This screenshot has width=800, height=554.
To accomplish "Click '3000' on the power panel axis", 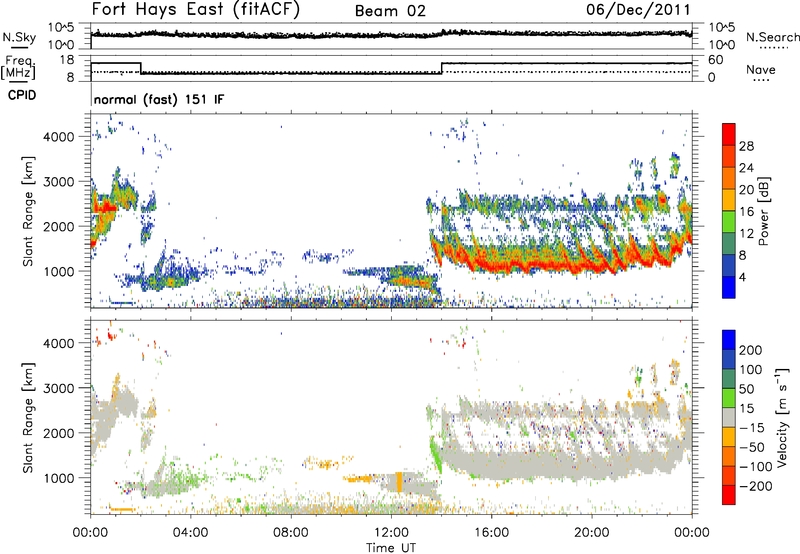I will pos(59,182).
